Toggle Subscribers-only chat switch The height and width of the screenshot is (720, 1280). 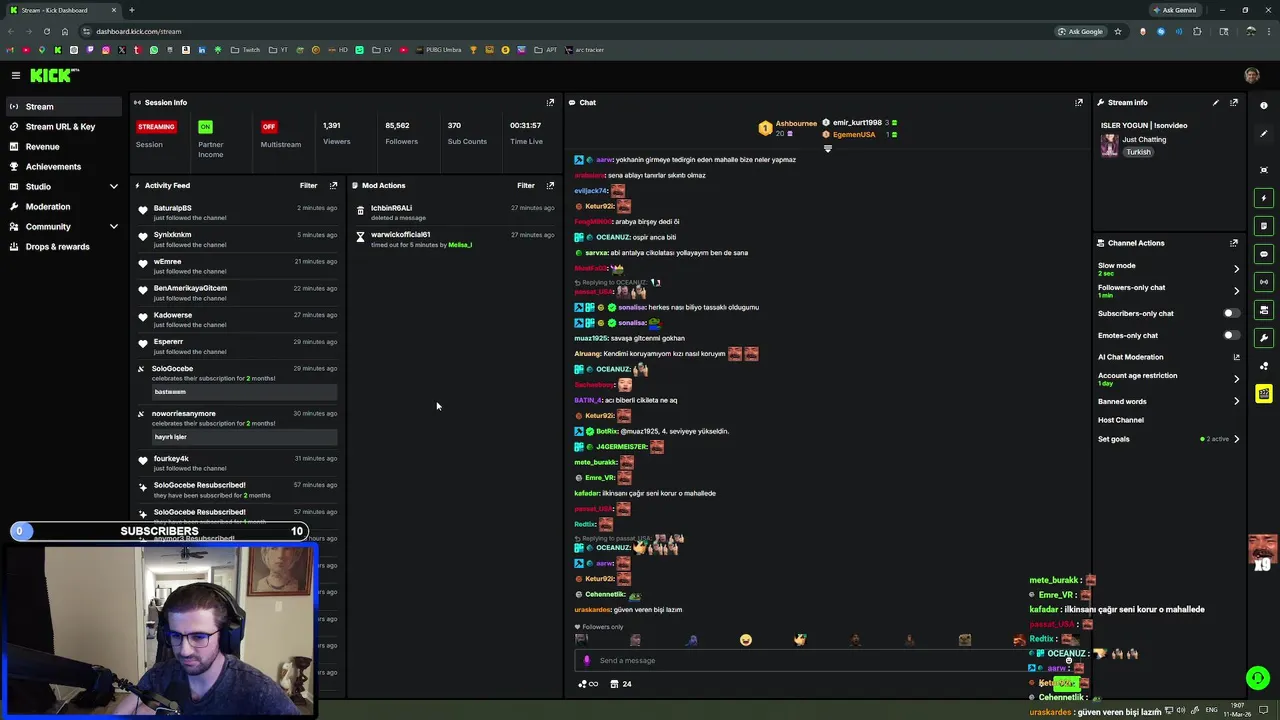(1231, 313)
